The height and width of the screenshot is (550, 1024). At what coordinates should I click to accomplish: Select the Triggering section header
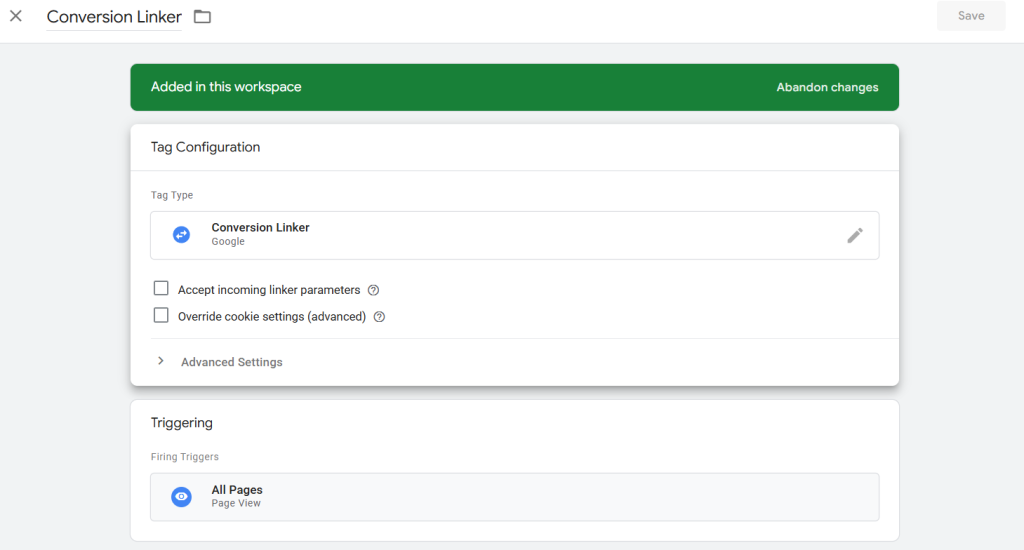(x=182, y=423)
